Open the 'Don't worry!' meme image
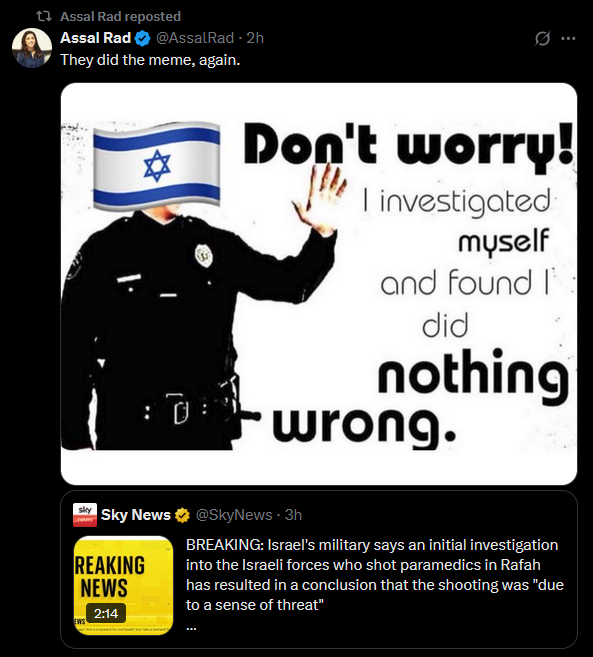593x657 pixels. [x=319, y=284]
